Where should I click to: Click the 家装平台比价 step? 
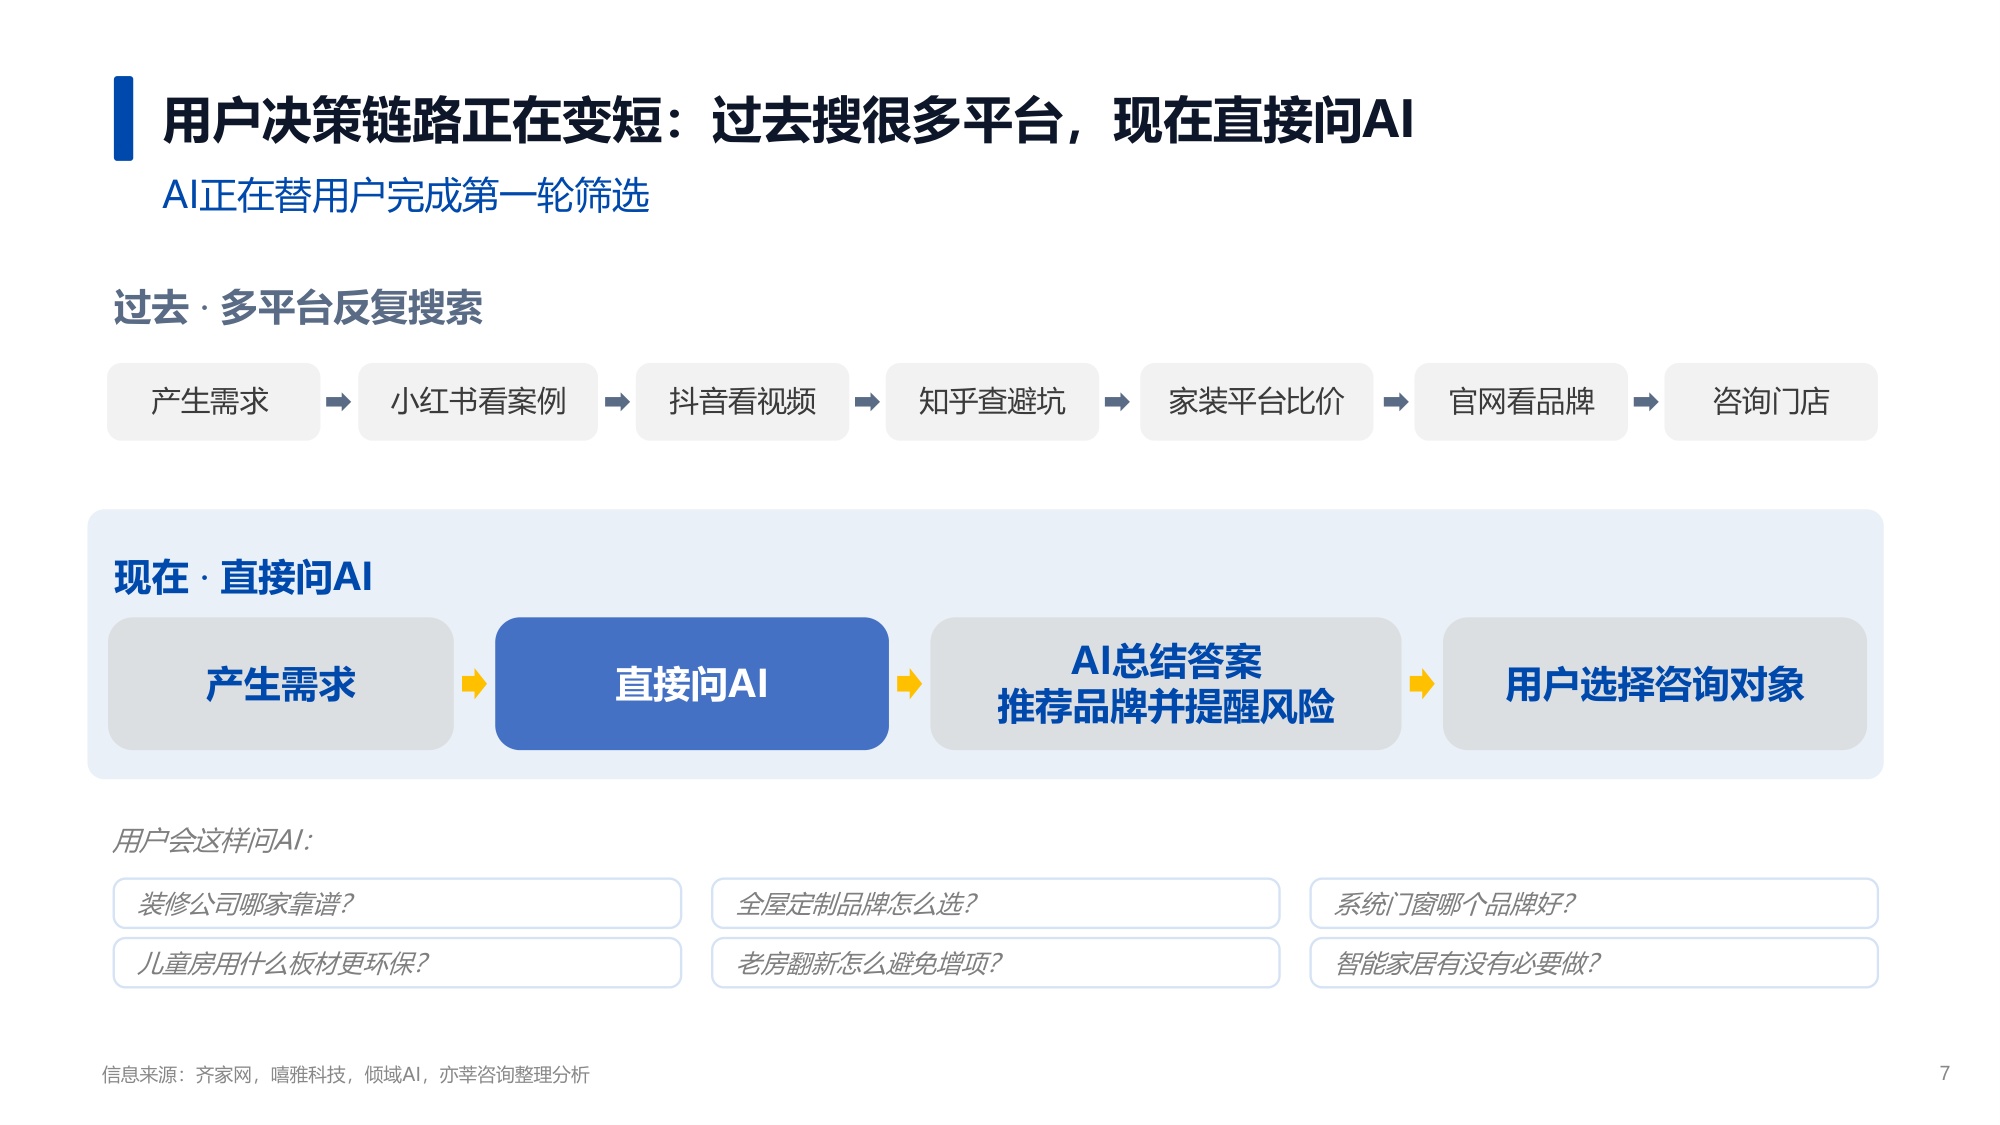1257,402
